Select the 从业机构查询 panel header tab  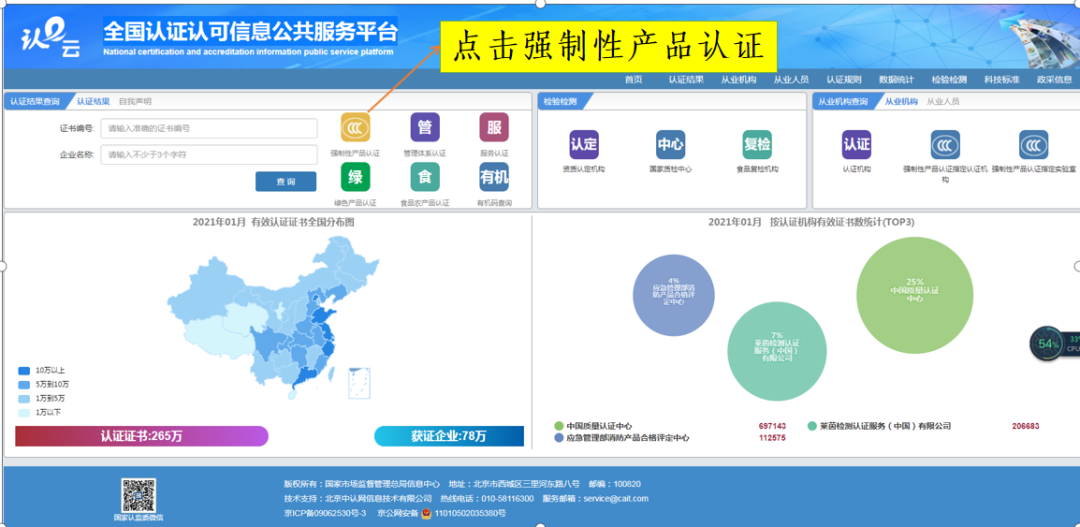click(842, 102)
